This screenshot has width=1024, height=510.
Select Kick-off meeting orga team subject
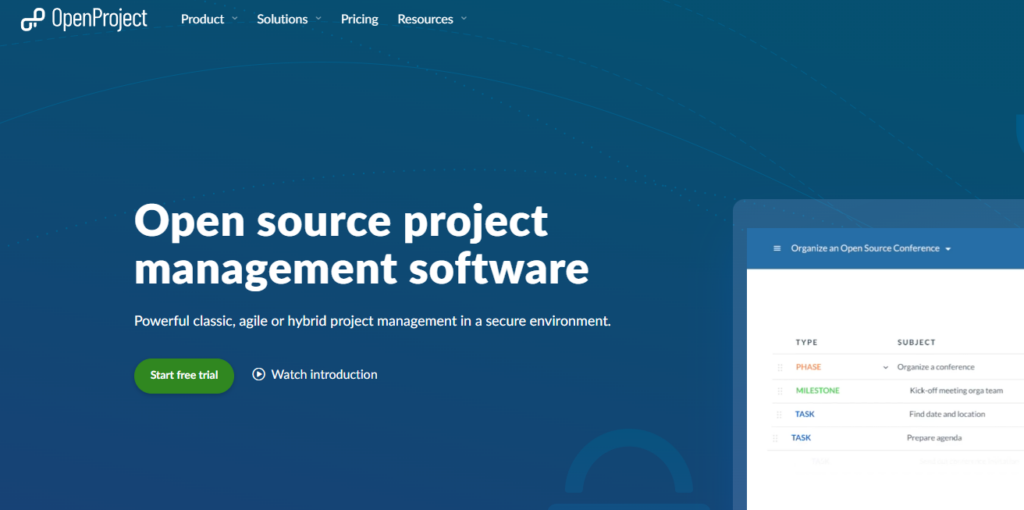coord(956,390)
